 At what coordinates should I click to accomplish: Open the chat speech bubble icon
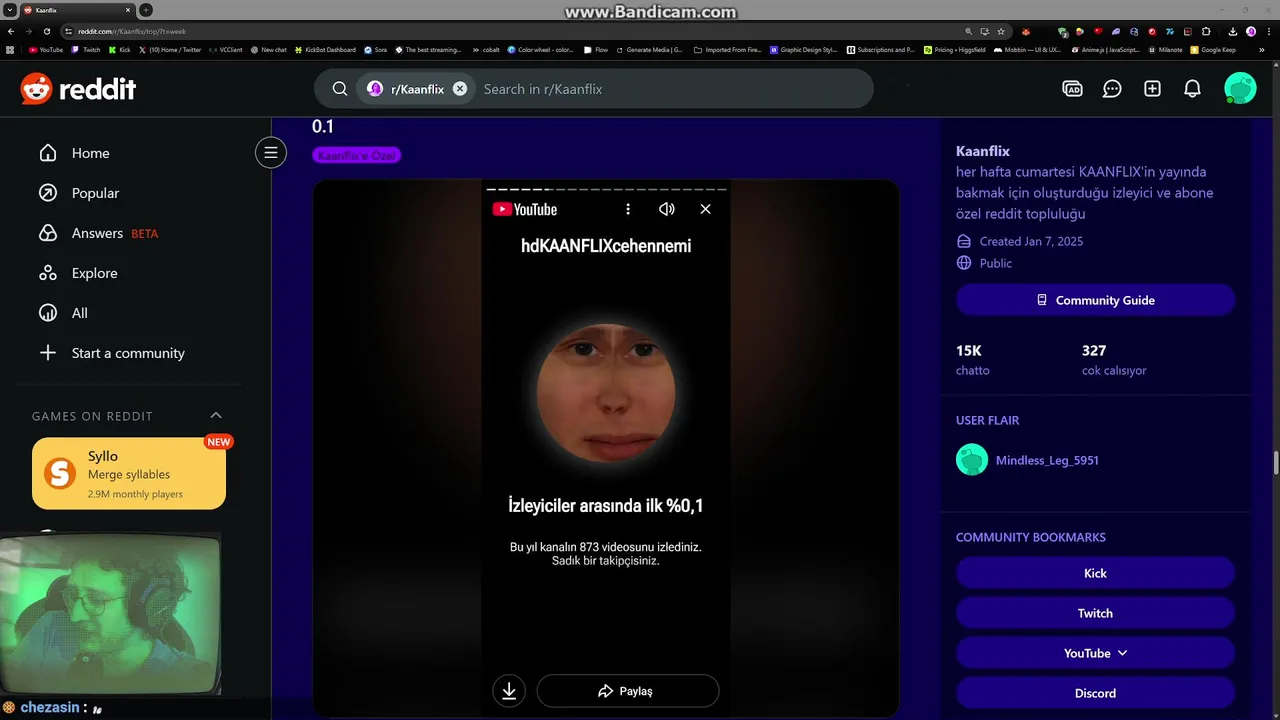[1112, 89]
